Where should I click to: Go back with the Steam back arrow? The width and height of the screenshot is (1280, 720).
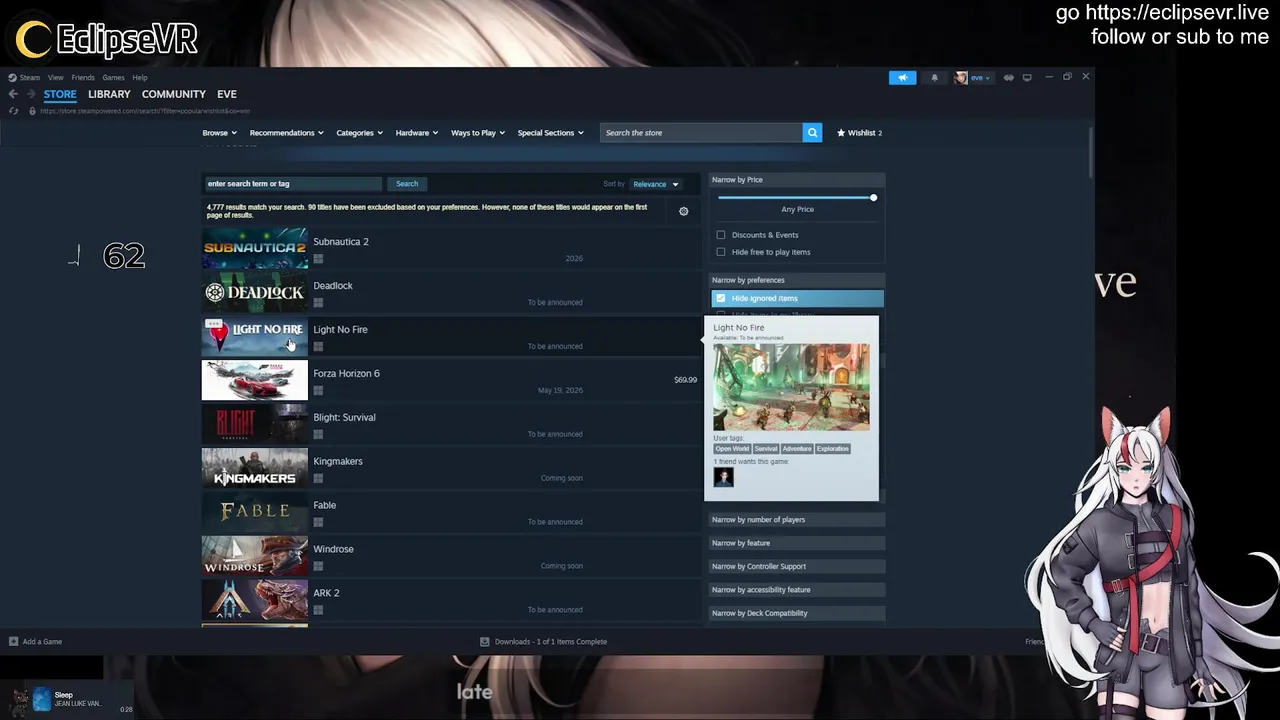(x=13, y=94)
